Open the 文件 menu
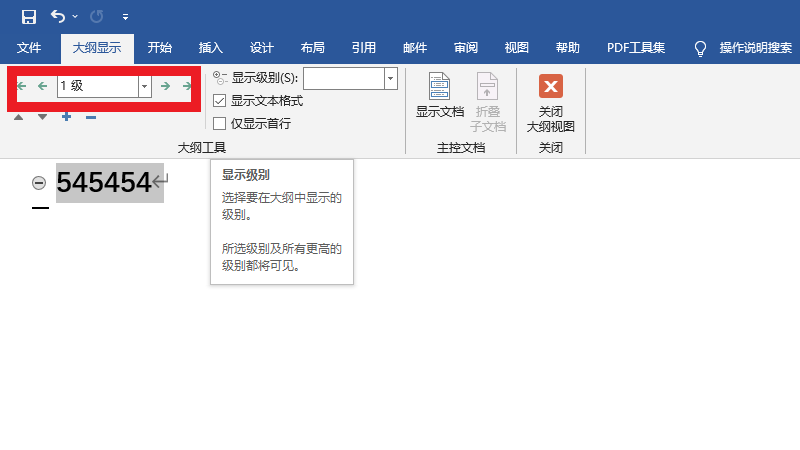Image resolution: width=800 pixels, height=450 pixels. [29, 48]
